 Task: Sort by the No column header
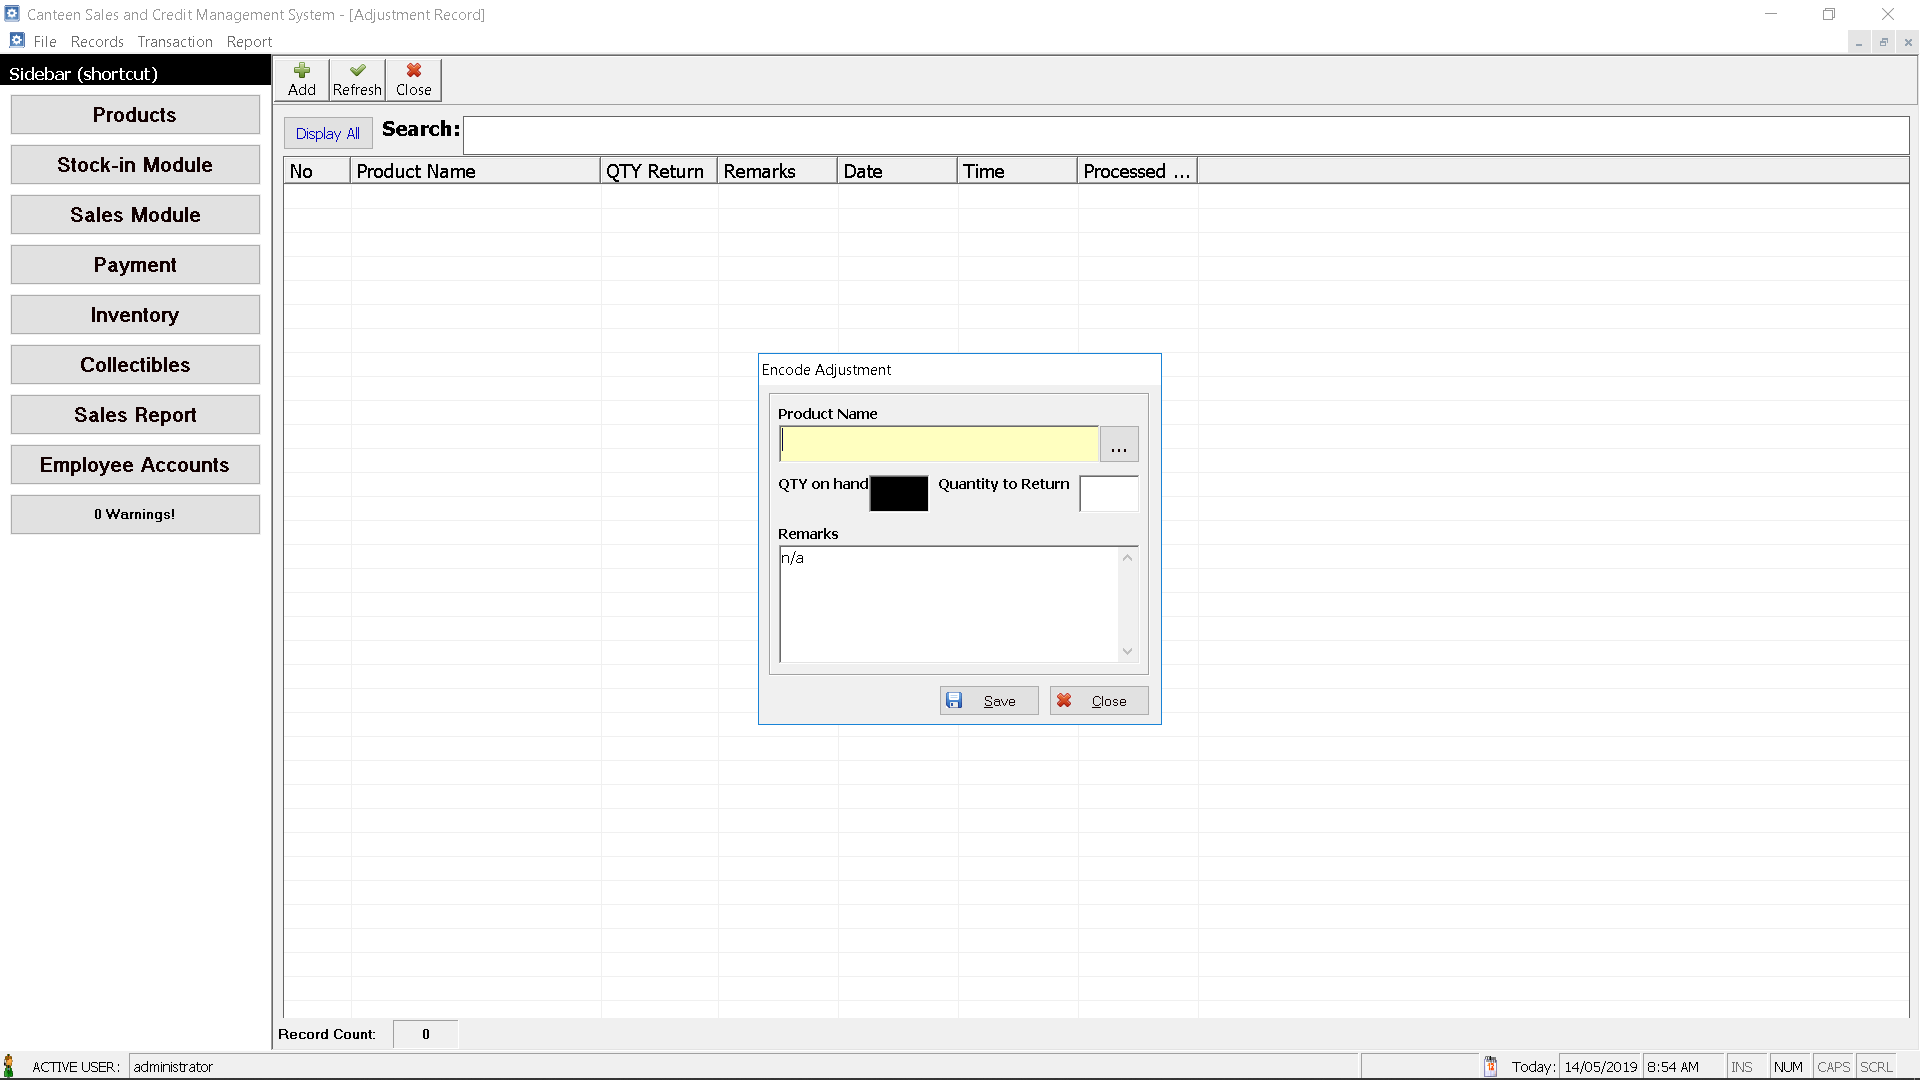pos(317,171)
